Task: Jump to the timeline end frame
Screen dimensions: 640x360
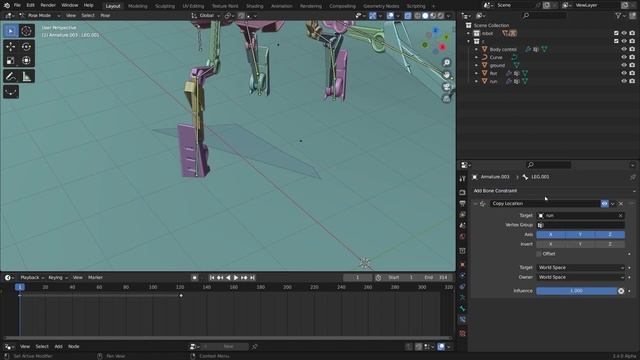Action: (x=252, y=278)
